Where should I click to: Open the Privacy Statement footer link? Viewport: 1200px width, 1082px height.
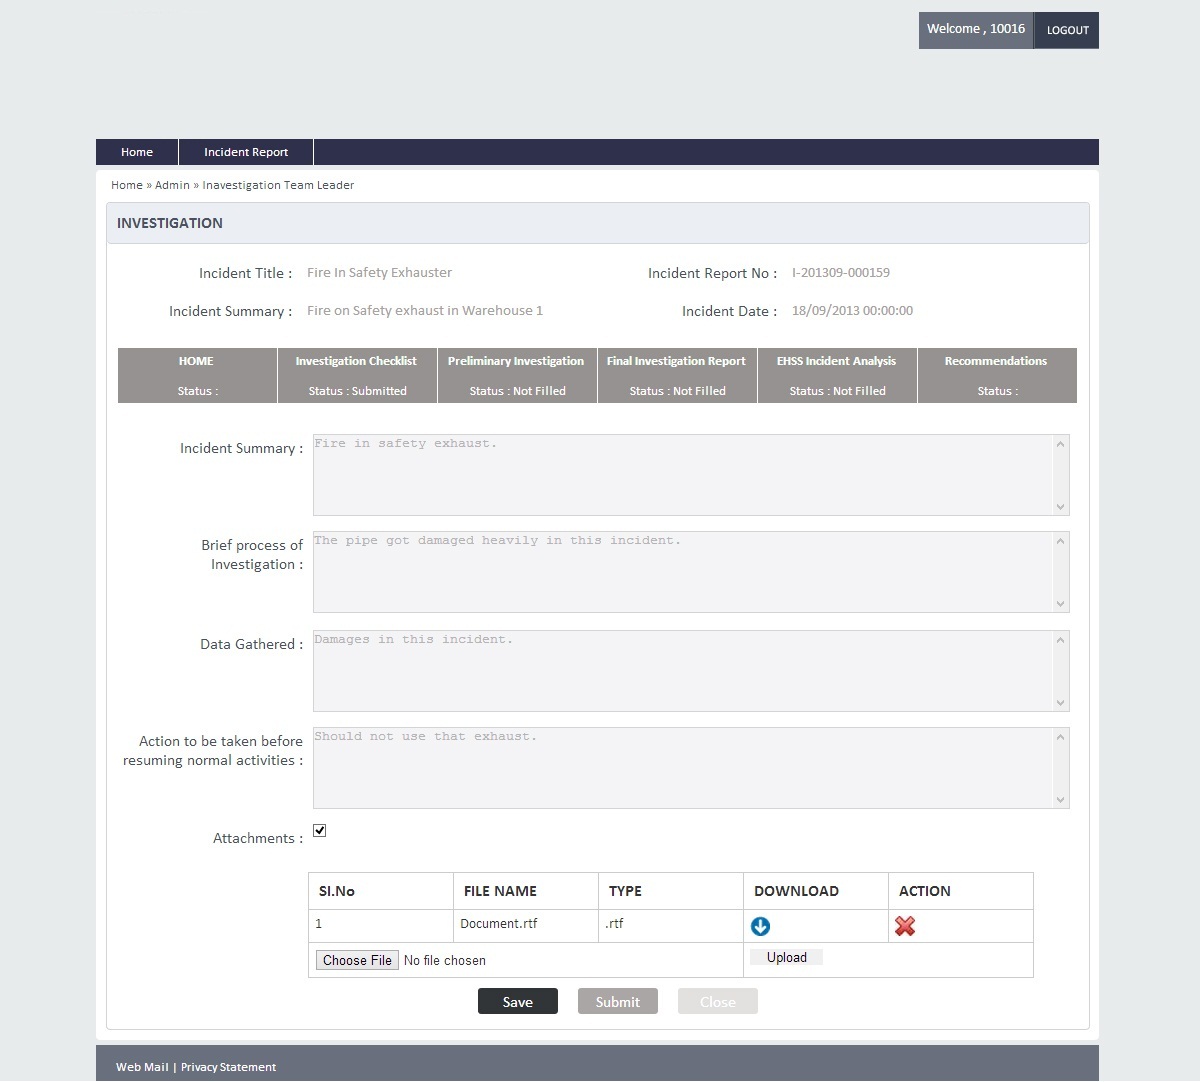click(x=228, y=1067)
